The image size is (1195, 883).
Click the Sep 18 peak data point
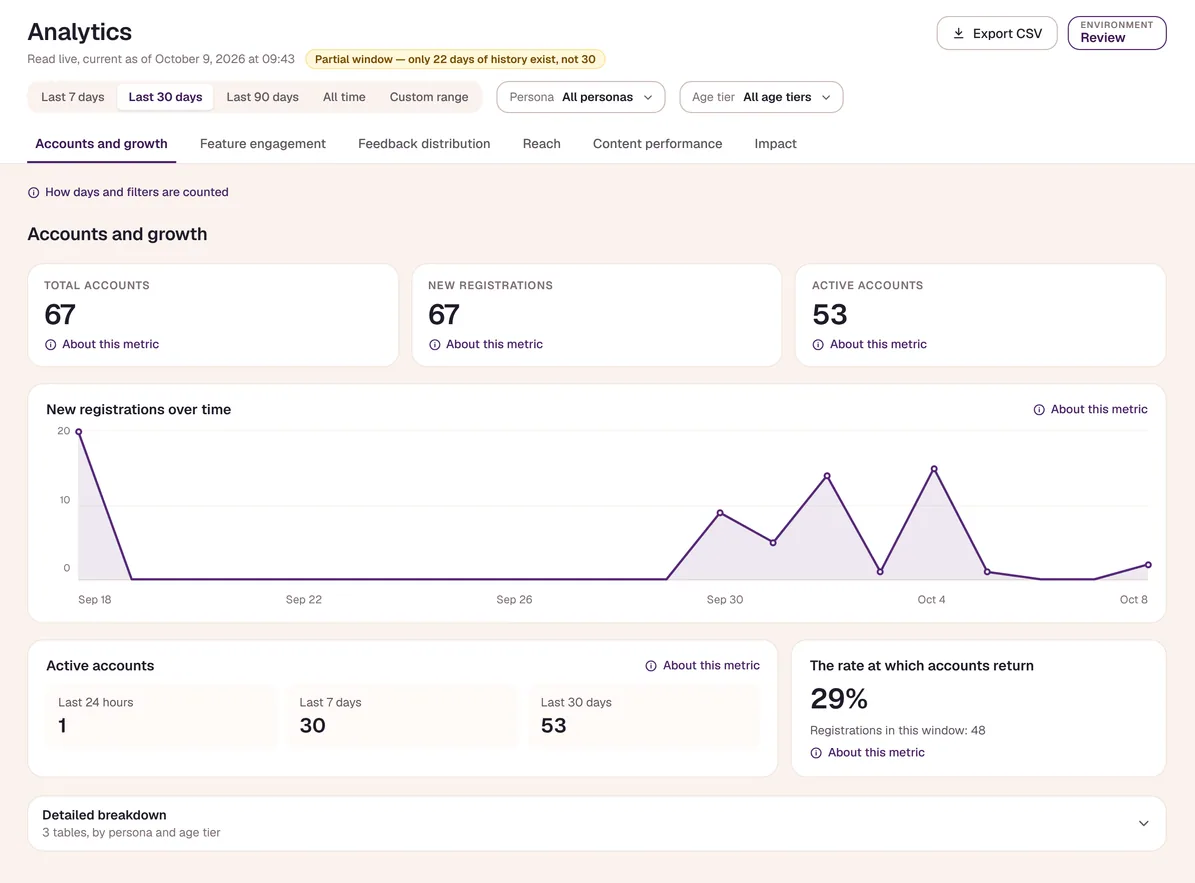click(78, 432)
